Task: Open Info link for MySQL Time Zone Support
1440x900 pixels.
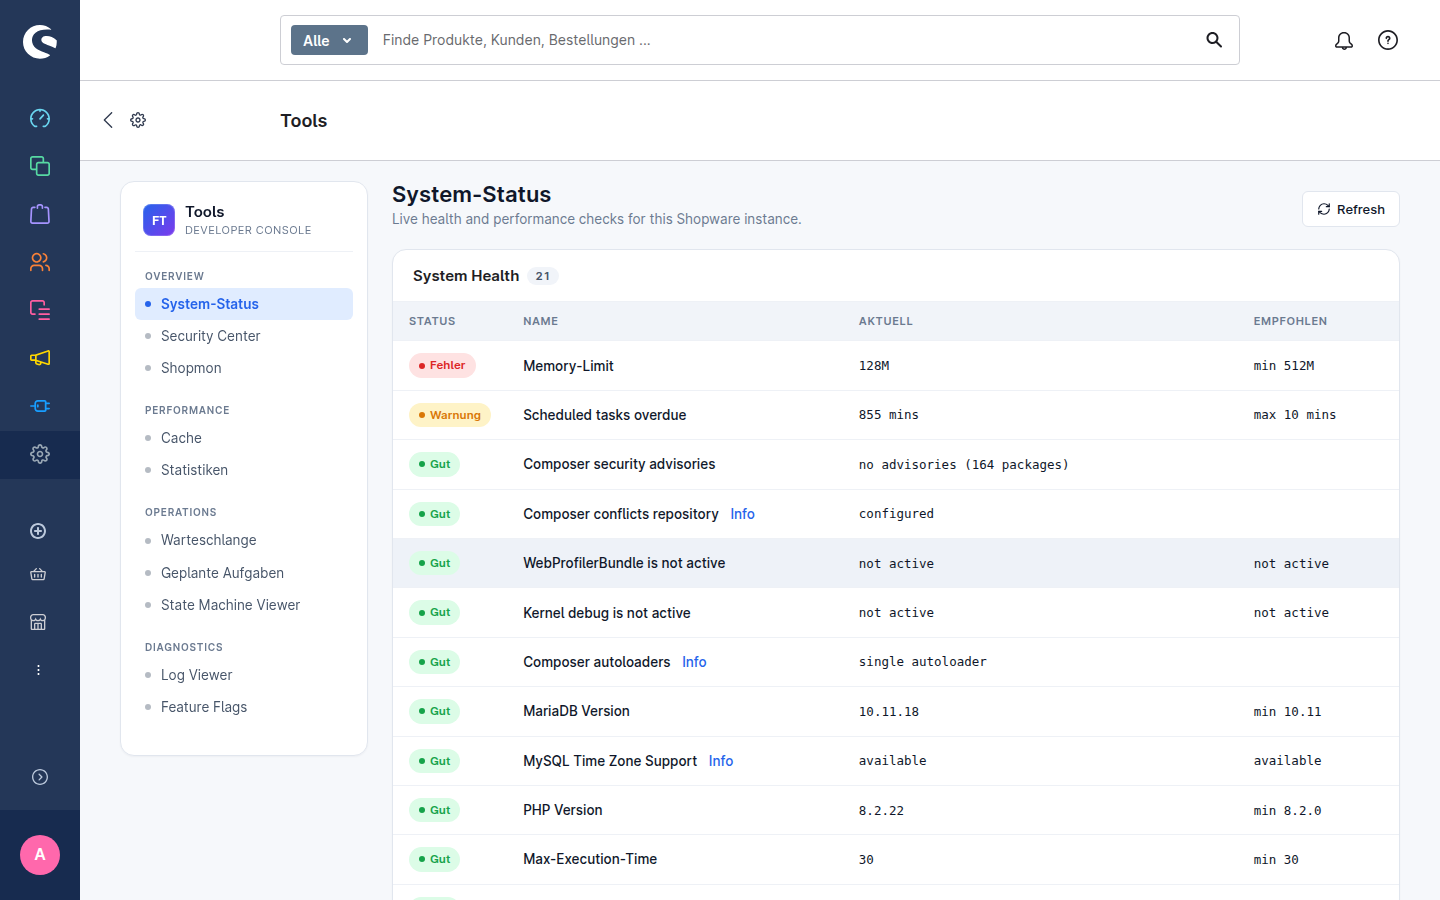Action: click(x=721, y=761)
